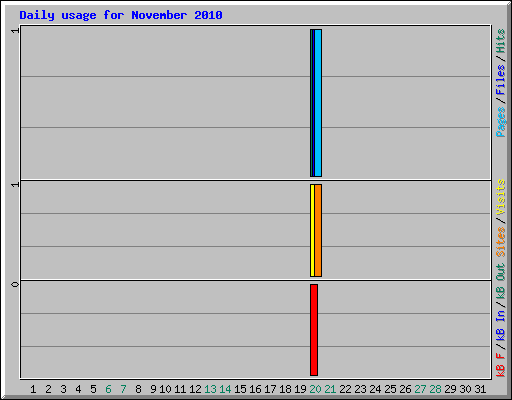Click the green day 21 label
The image size is (512, 400).
click(330, 389)
